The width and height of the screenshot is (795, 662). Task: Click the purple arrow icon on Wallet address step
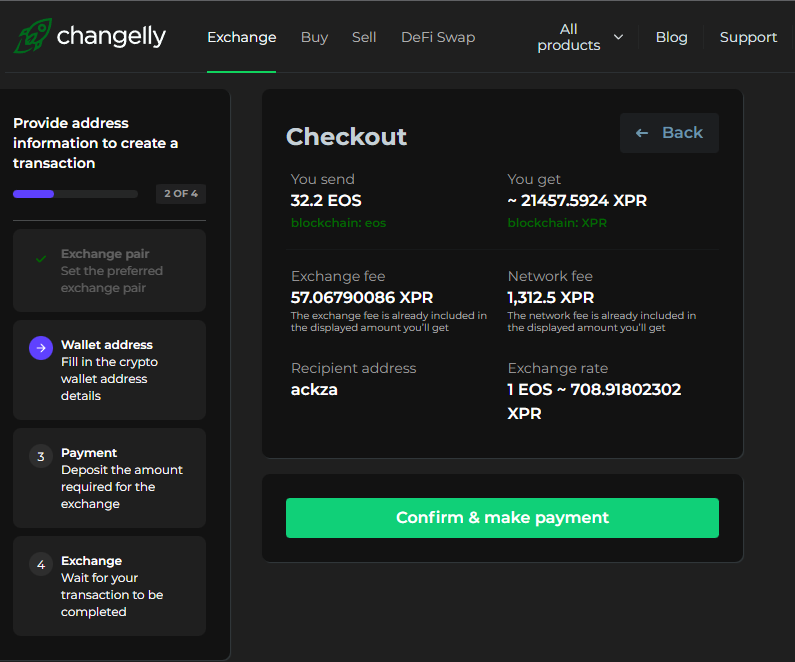pos(41,348)
